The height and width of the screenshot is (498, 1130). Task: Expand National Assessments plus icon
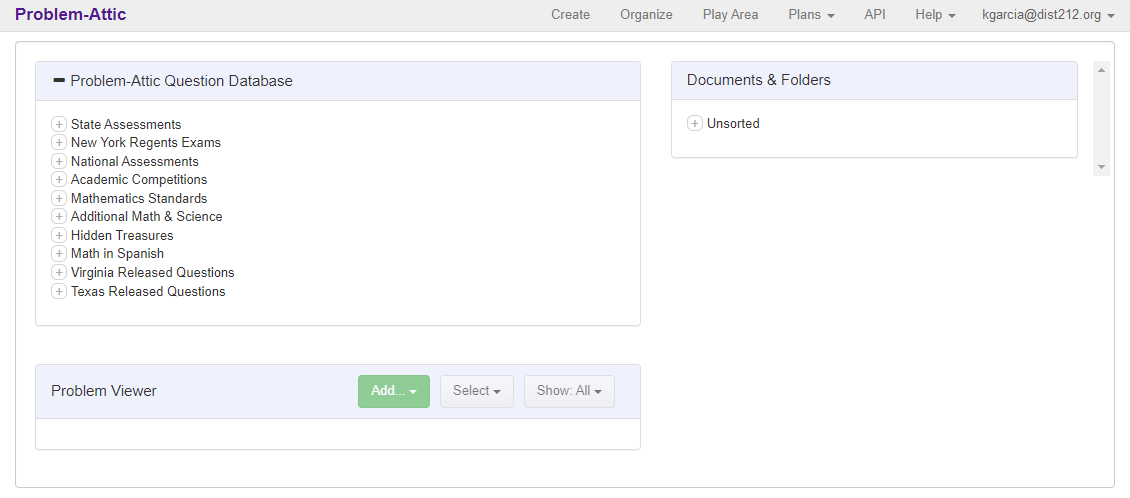[x=59, y=161]
